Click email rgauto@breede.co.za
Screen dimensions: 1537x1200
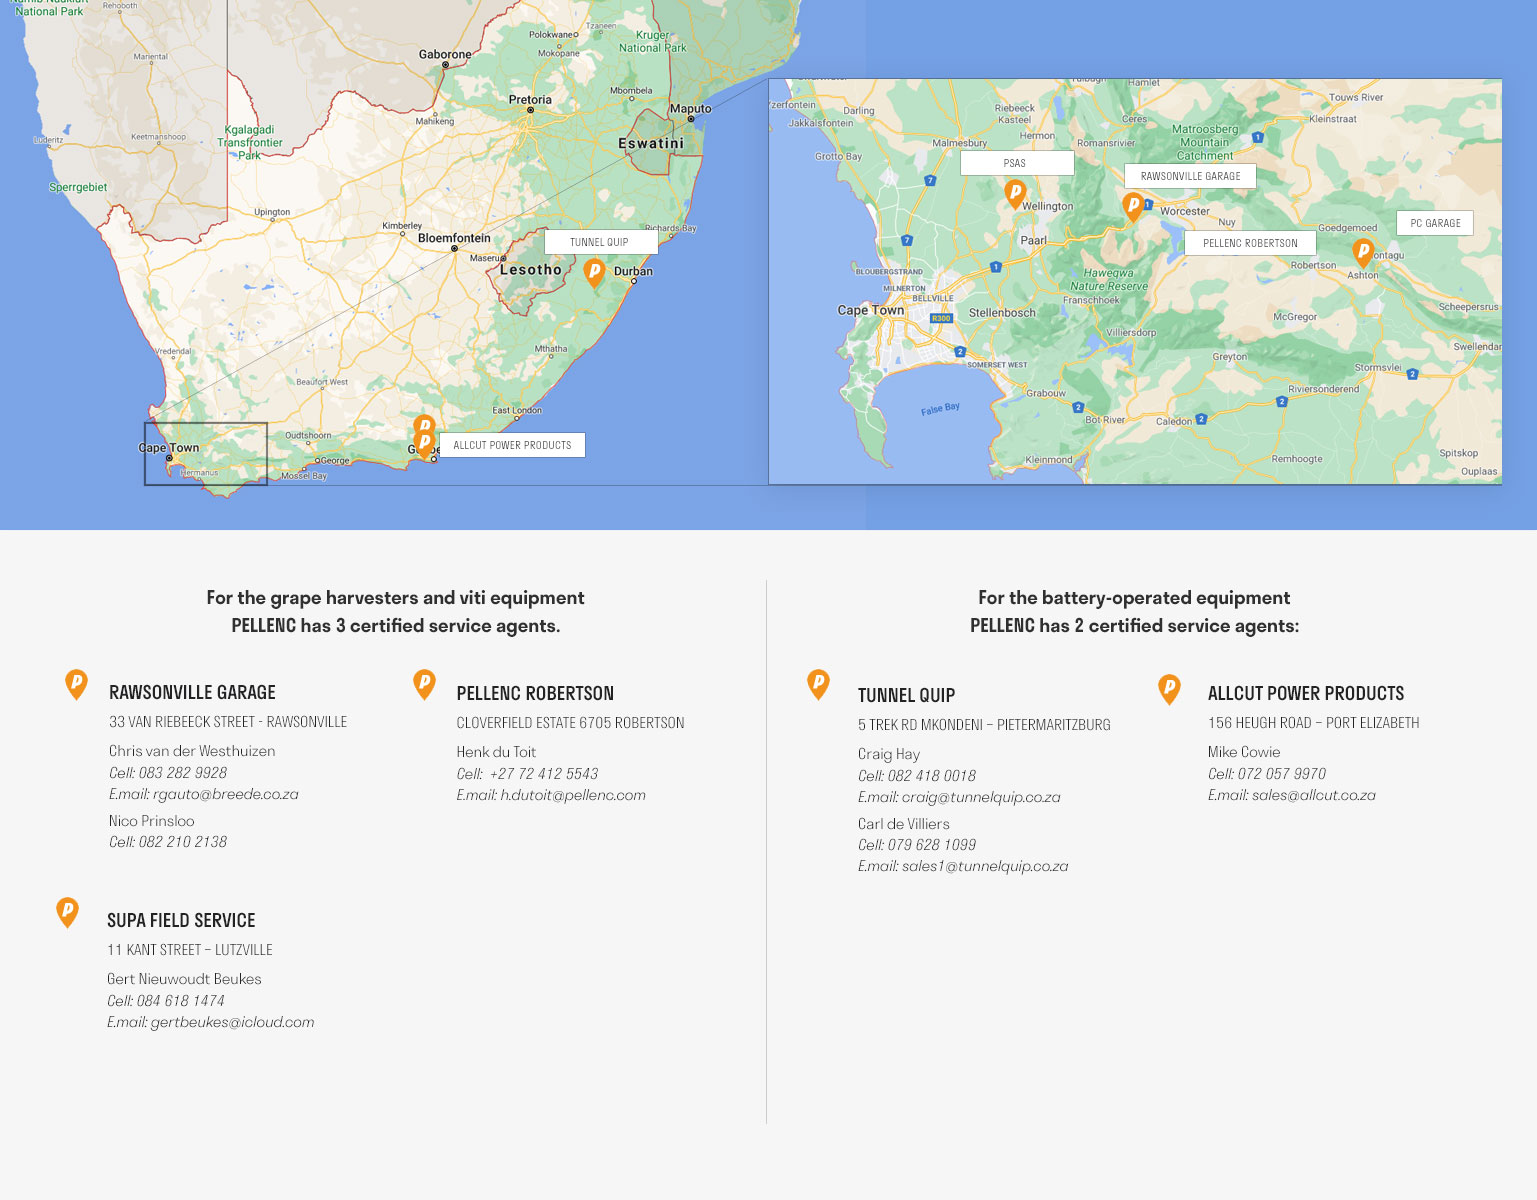(x=226, y=794)
